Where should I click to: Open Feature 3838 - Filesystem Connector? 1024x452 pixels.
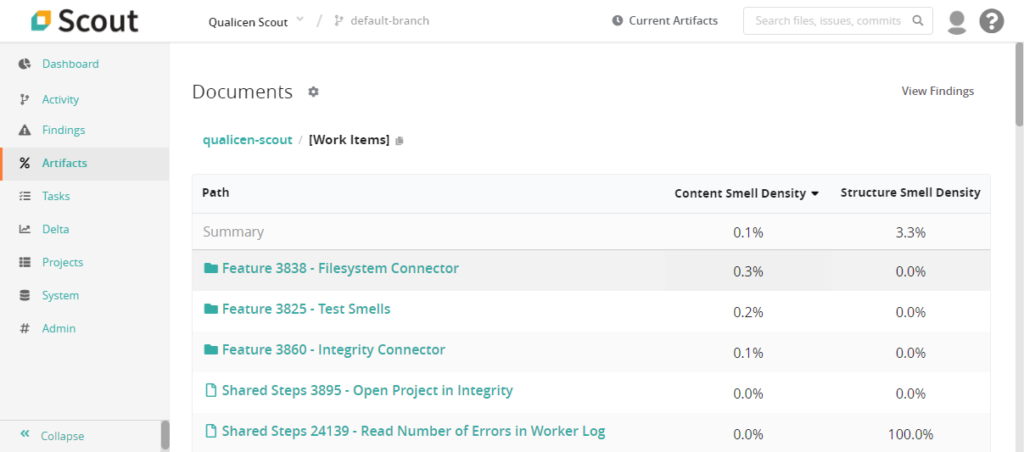pyautogui.click(x=340, y=269)
